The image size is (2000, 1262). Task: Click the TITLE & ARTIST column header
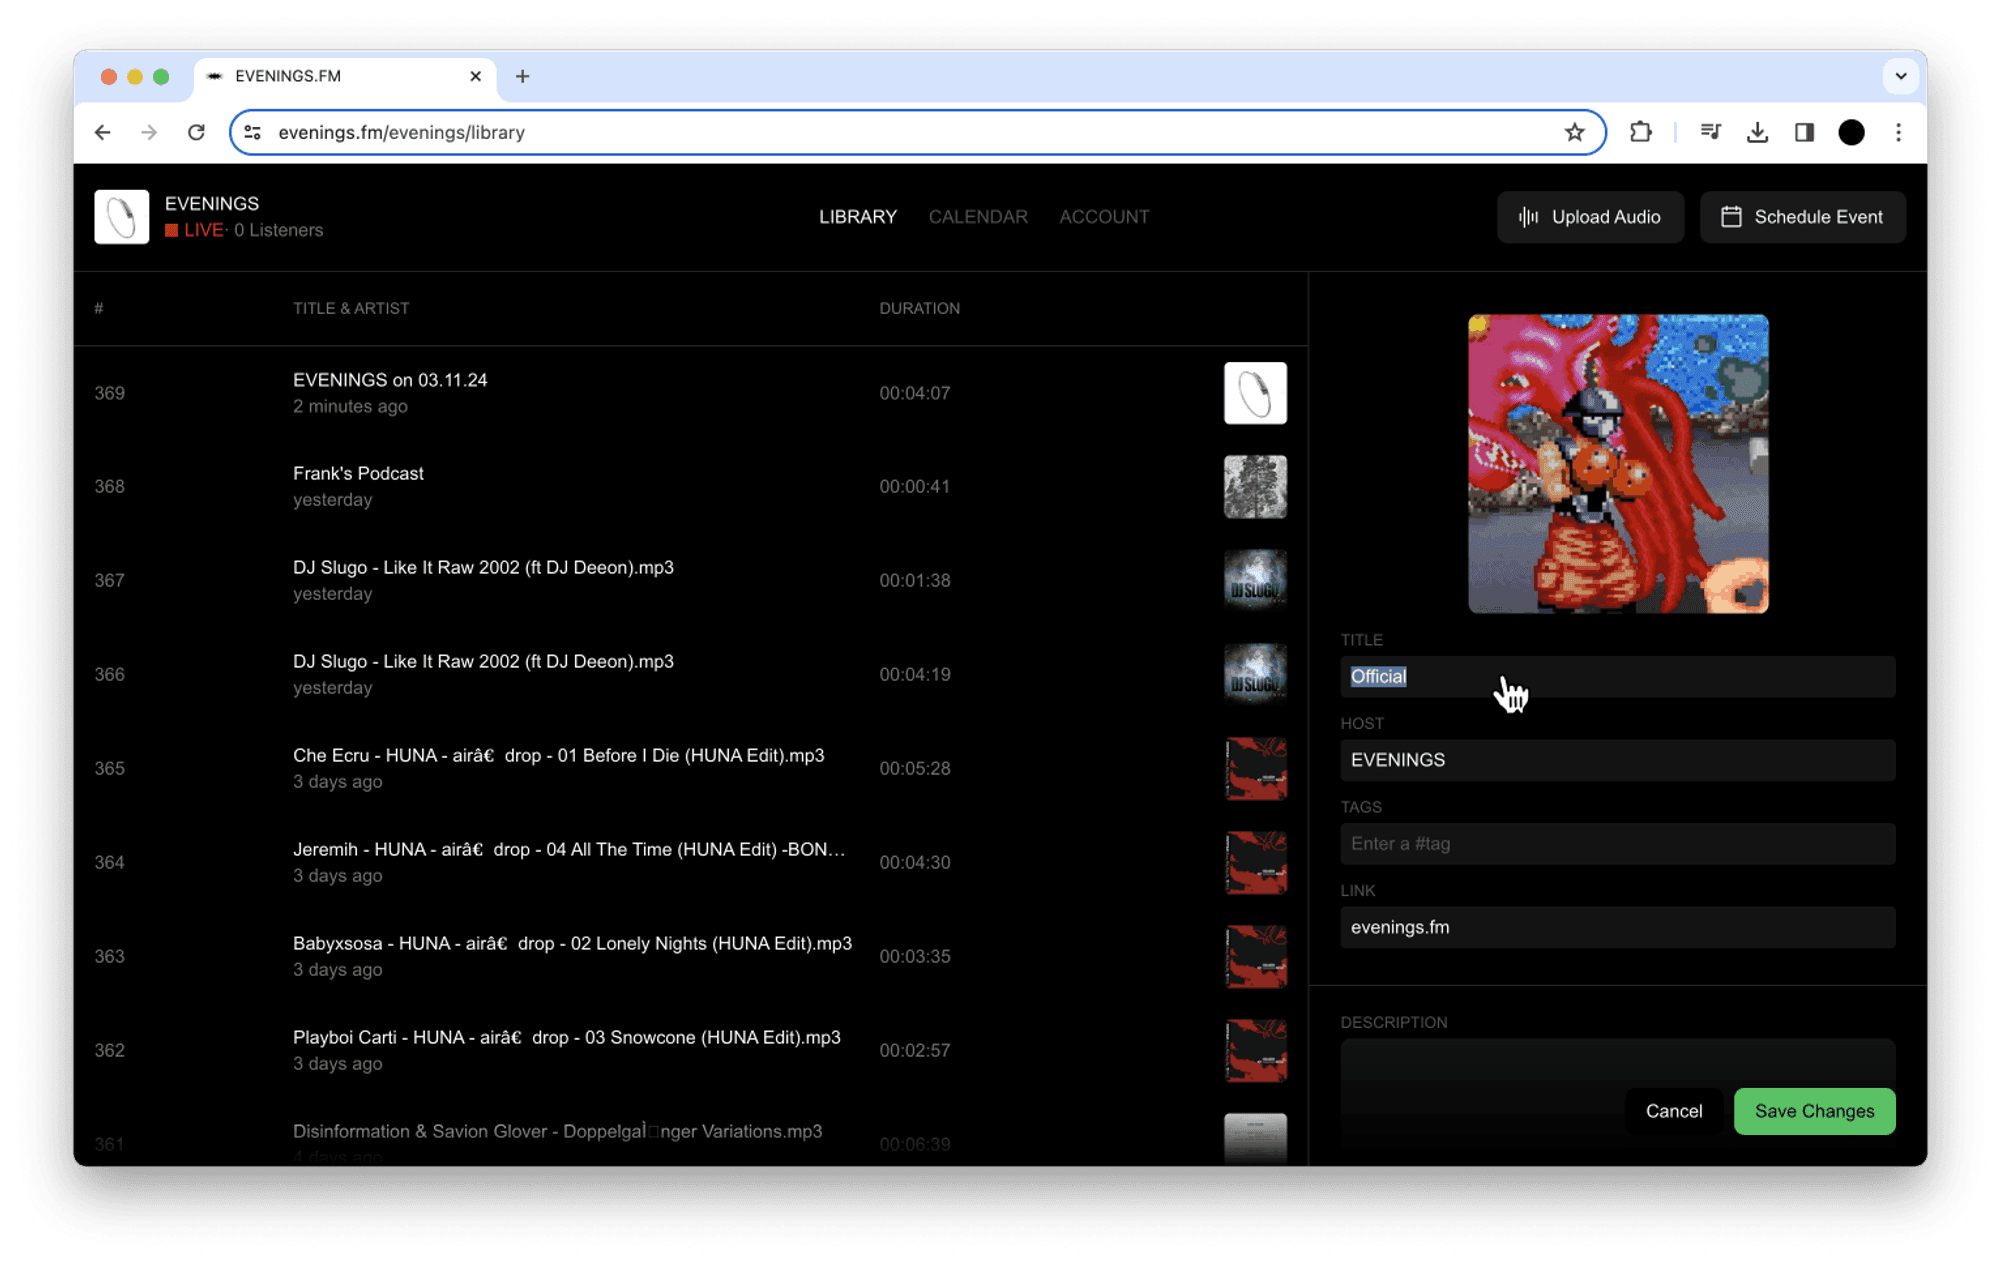(351, 308)
